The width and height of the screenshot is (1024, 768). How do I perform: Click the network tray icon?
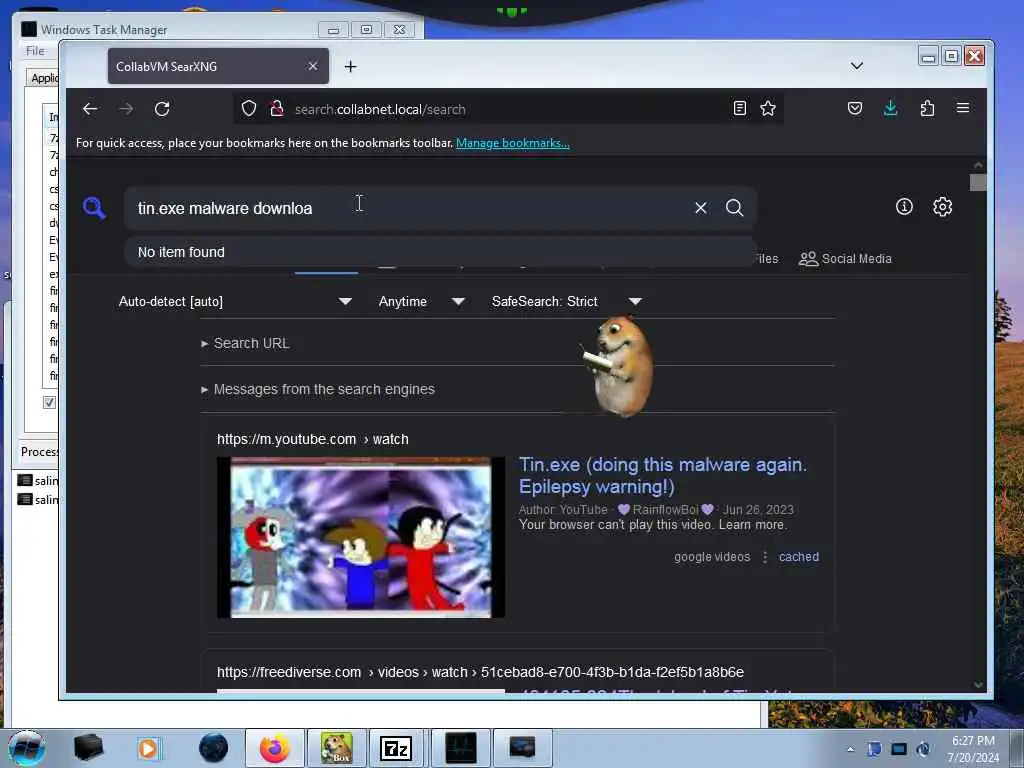(x=899, y=749)
